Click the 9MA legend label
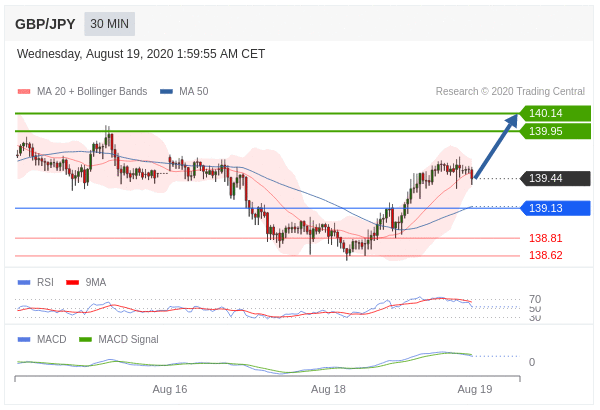 click(96, 283)
